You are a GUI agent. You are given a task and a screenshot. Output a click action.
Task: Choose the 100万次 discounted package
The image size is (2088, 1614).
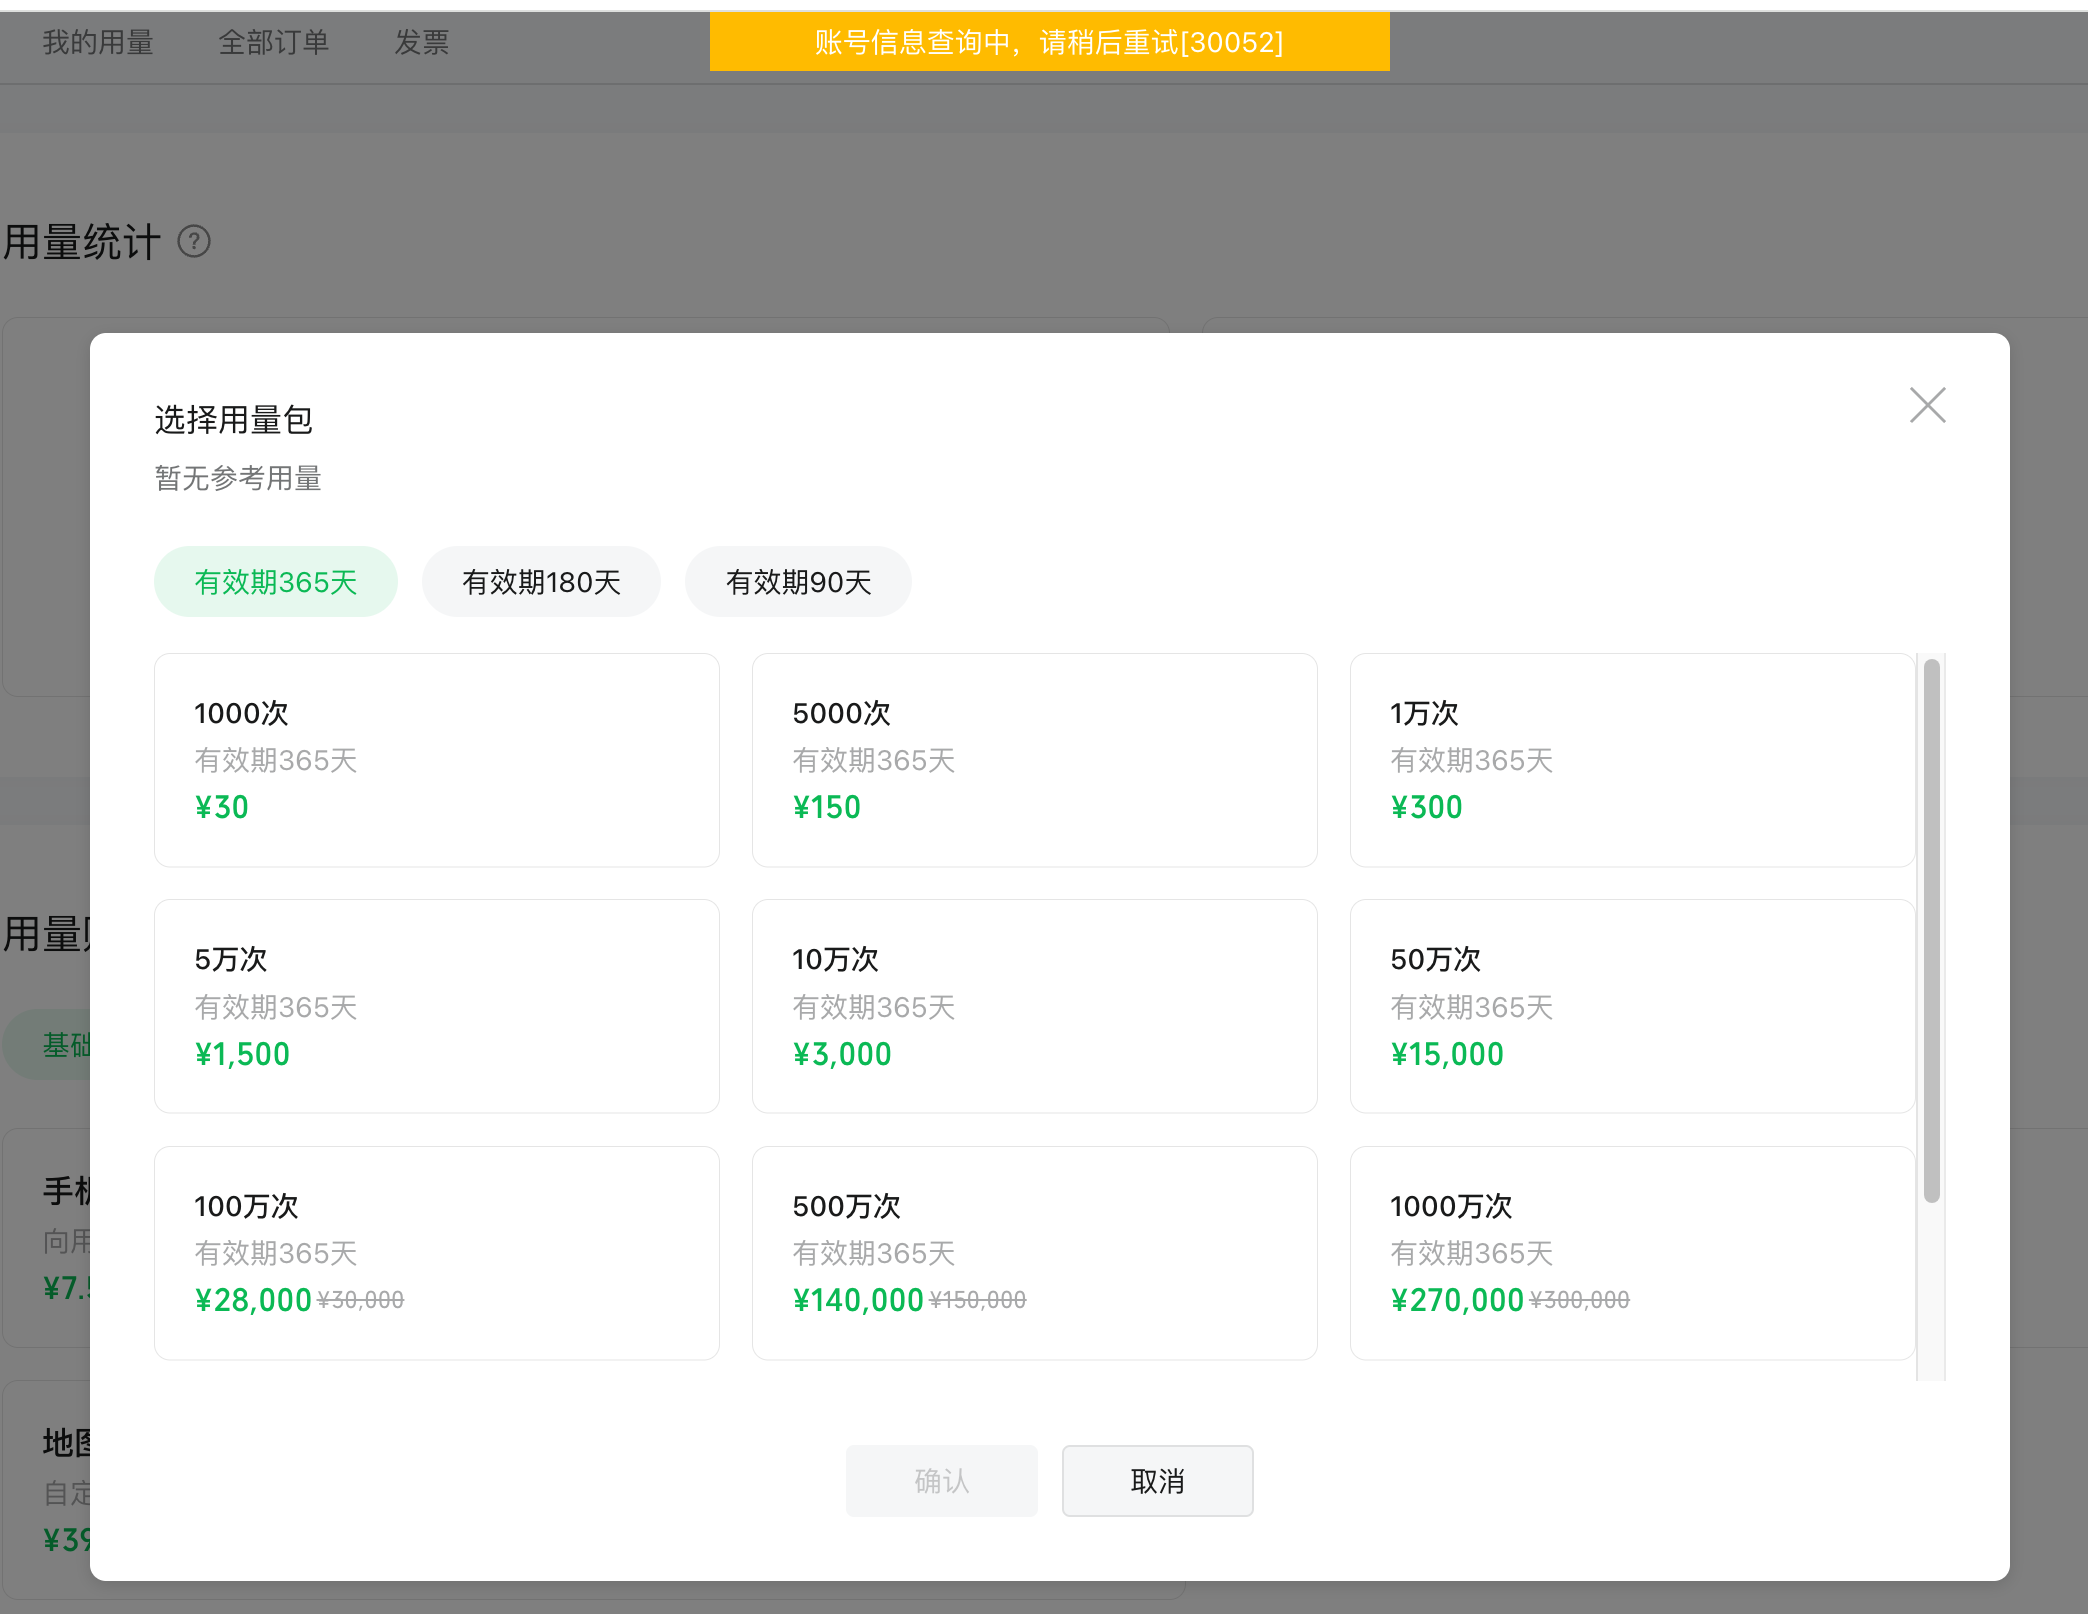(x=437, y=1253)
